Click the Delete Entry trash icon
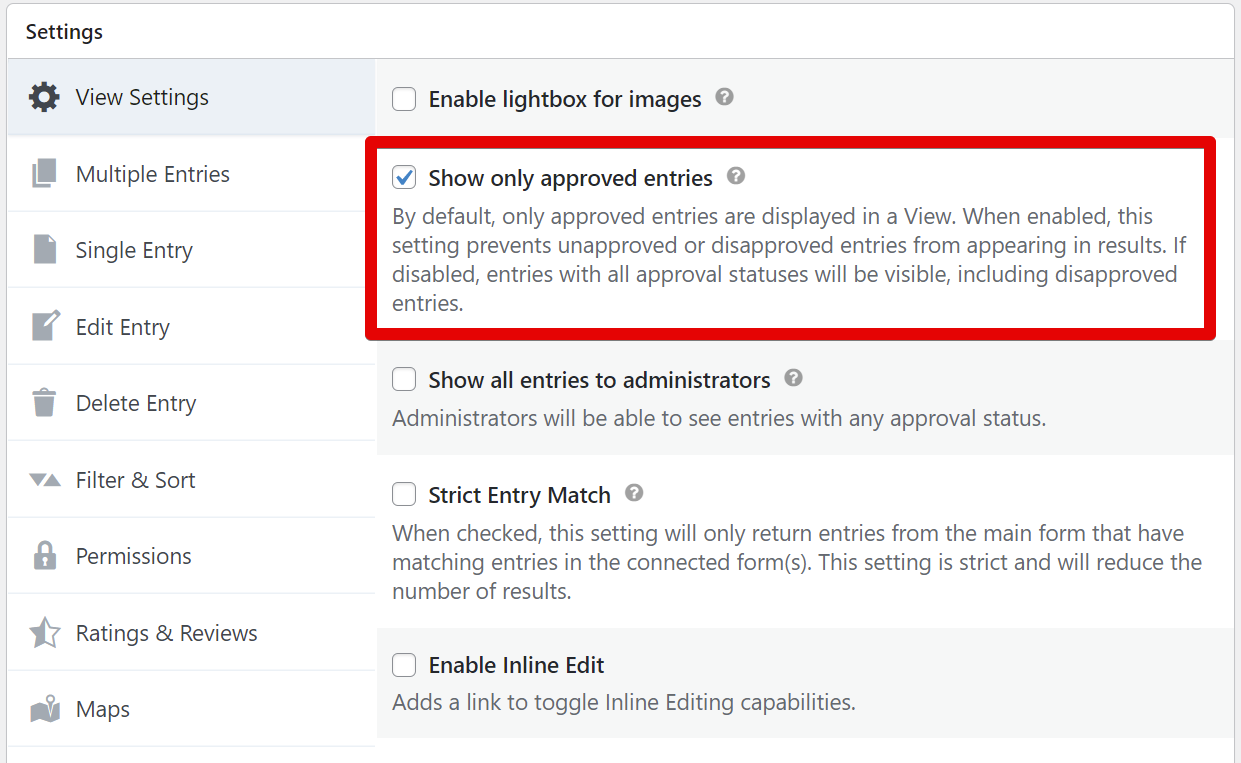Viewport: 1241px width, 763px height. pos(44,403)
